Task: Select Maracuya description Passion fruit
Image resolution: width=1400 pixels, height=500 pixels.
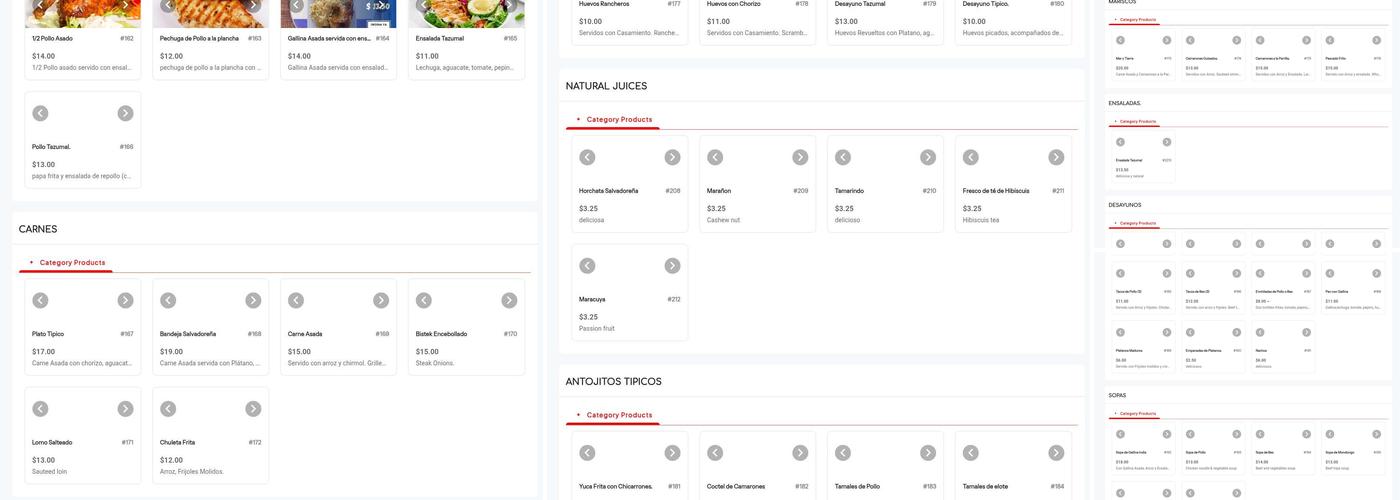Action: click(x=597, y=328)
